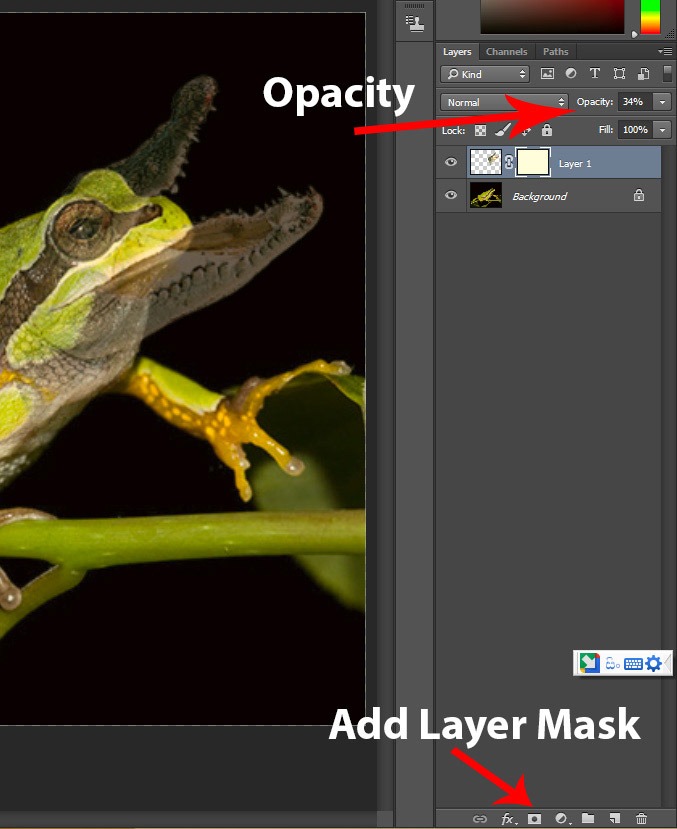This screenshot has height=829, width=677.
Task: Toggle lock transparent pixels checkerboard
Action: tap(481, 130)
